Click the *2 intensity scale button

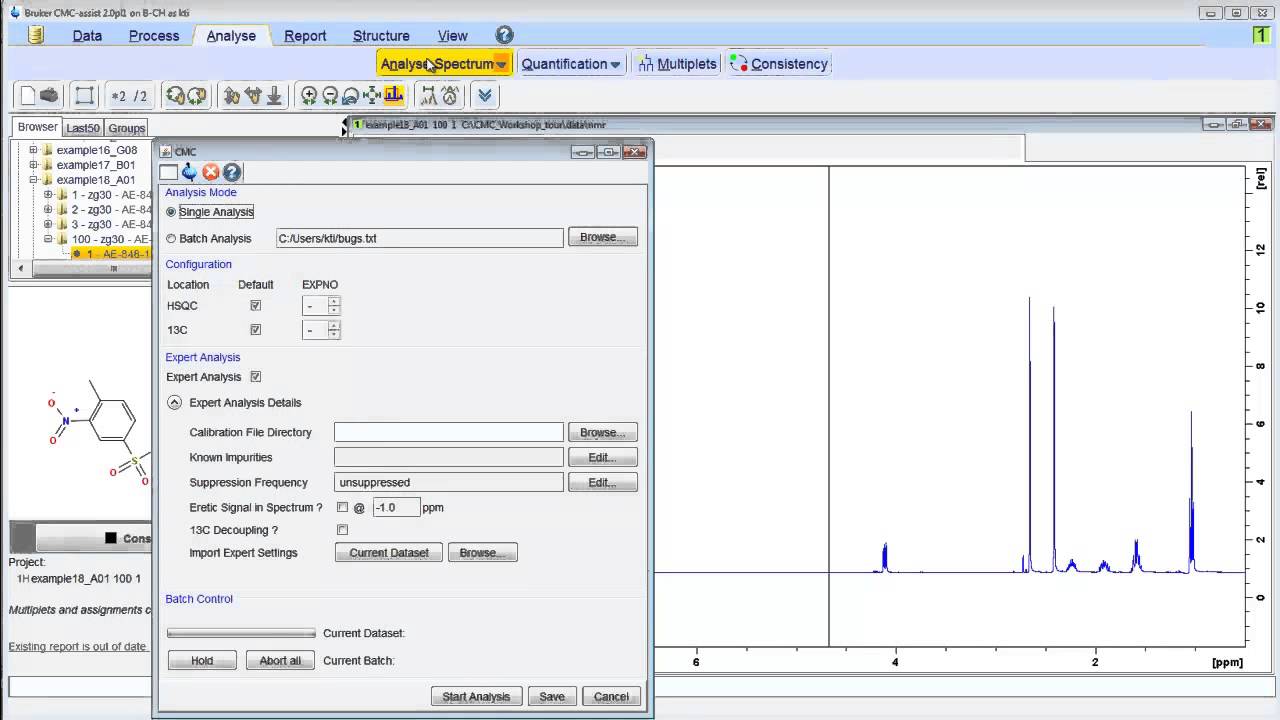(x=119, y=96)
